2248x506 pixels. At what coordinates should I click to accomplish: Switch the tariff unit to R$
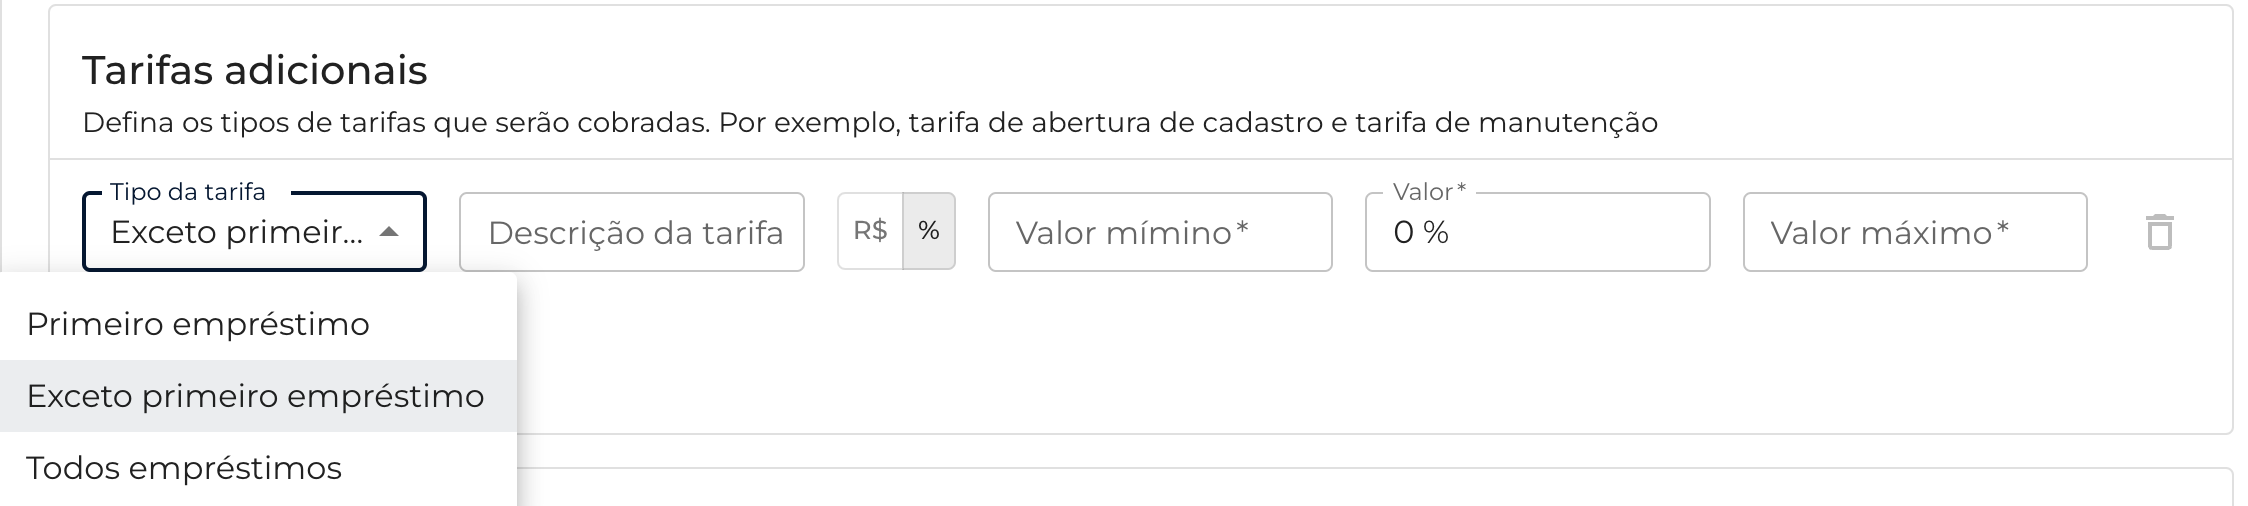pos(870,231)
